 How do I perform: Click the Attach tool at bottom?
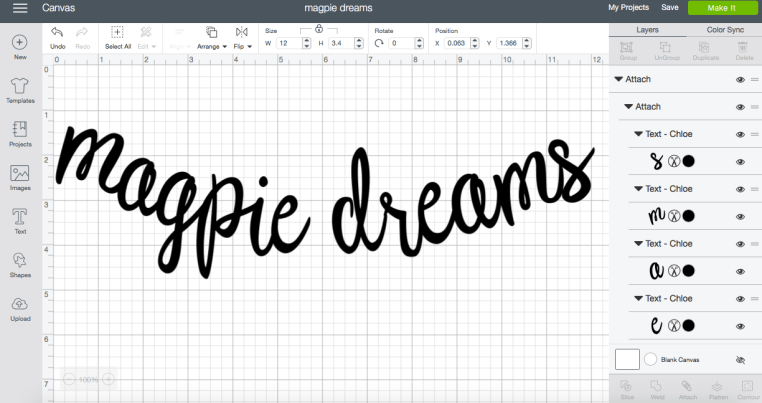click(687, 390)
